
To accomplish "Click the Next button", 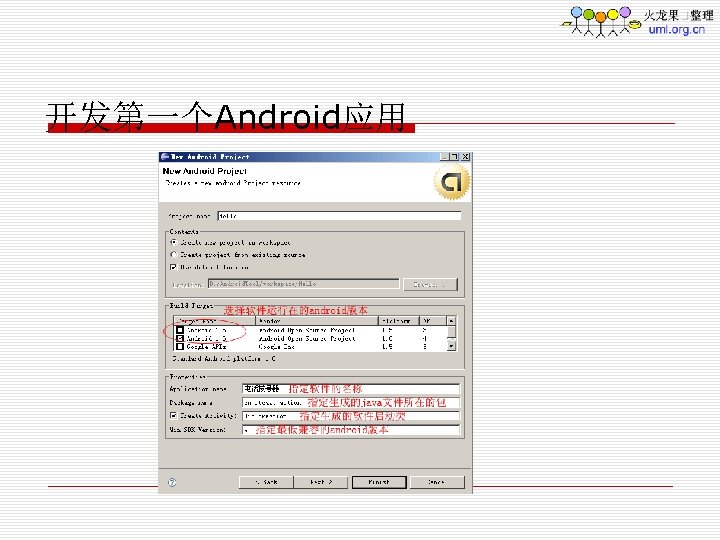I will click(x=321, y=482).
